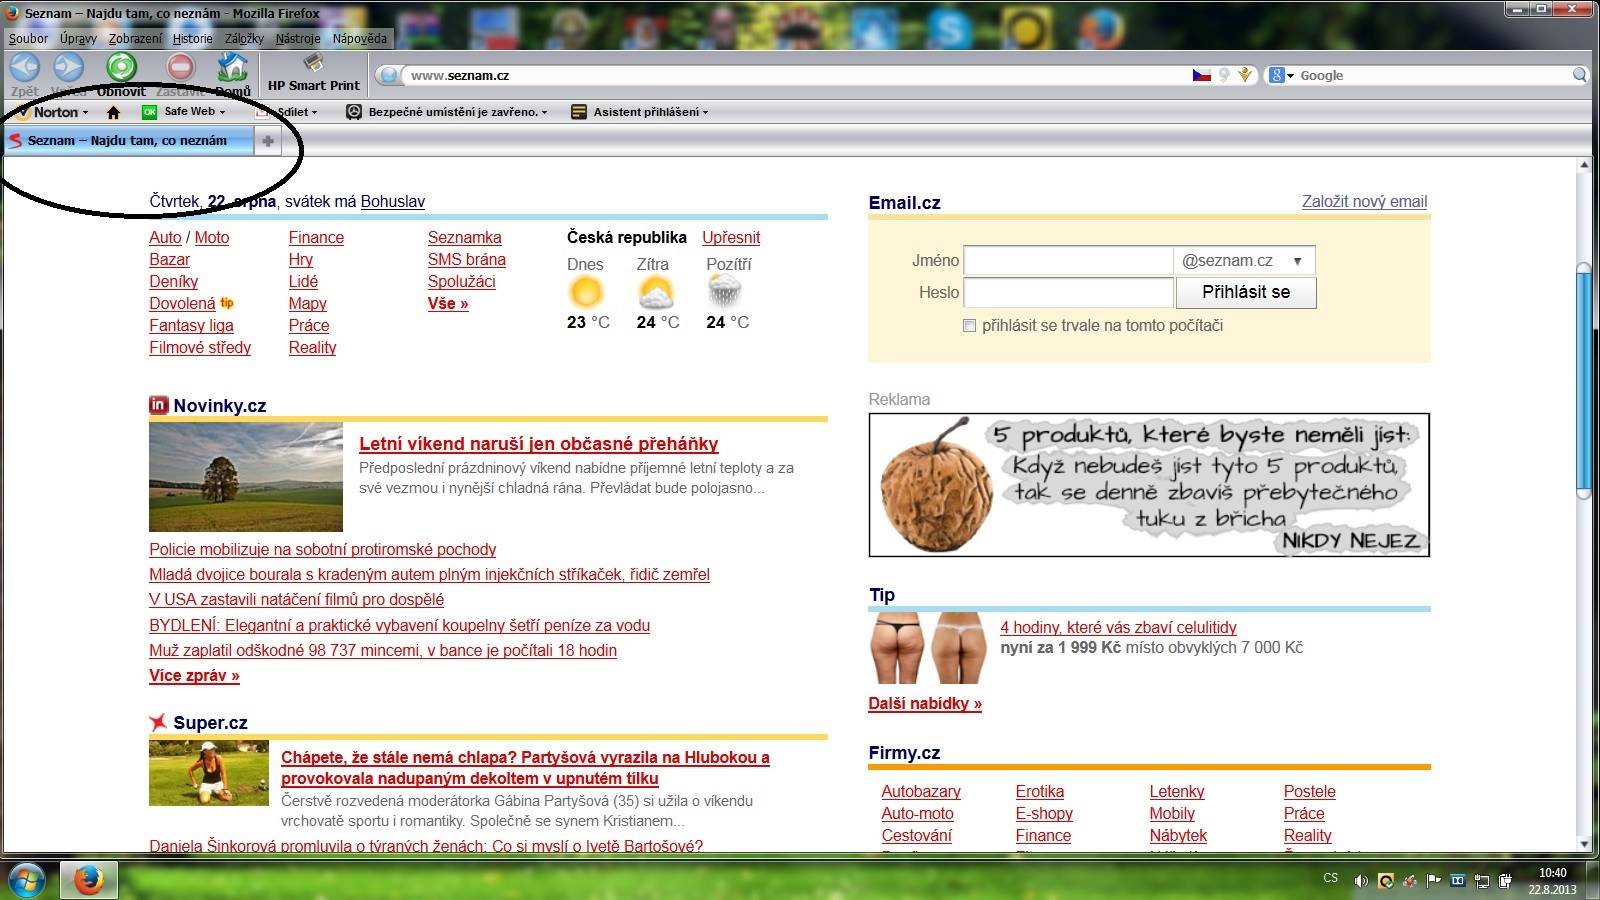Click the scrollbar down arrow
The image size is (1600, 900).
tap(1583, 844)
